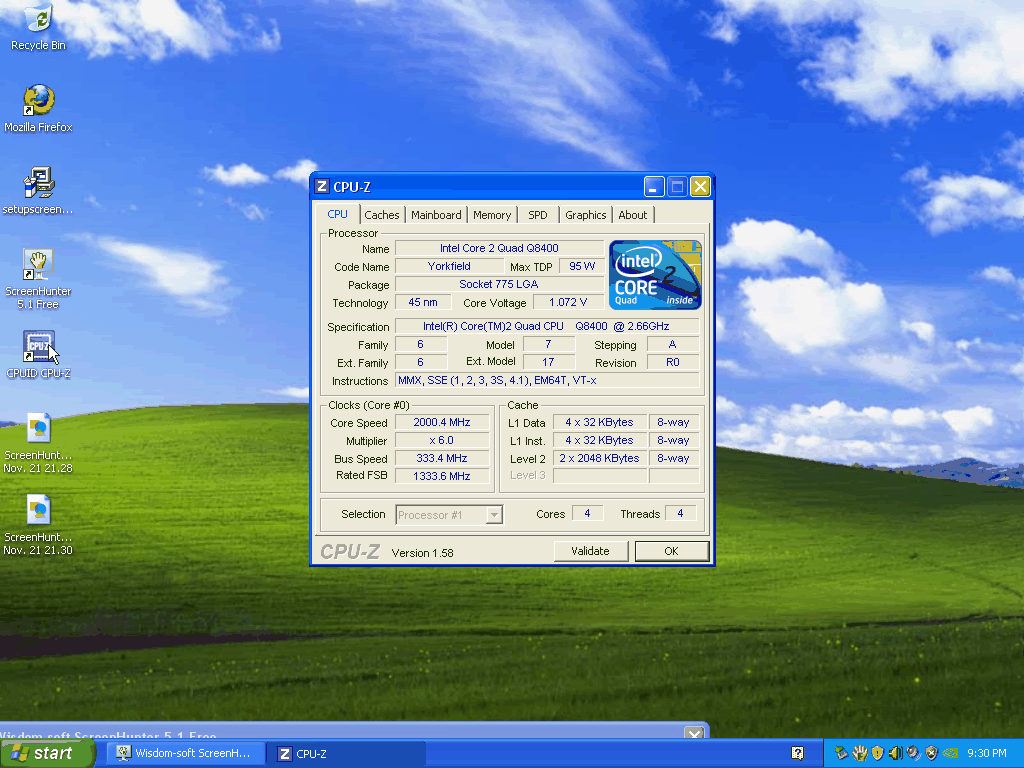Click the Version 1.58 label
The height and width of the screenshot is (768, 1024).
click(x=423, y=553)
